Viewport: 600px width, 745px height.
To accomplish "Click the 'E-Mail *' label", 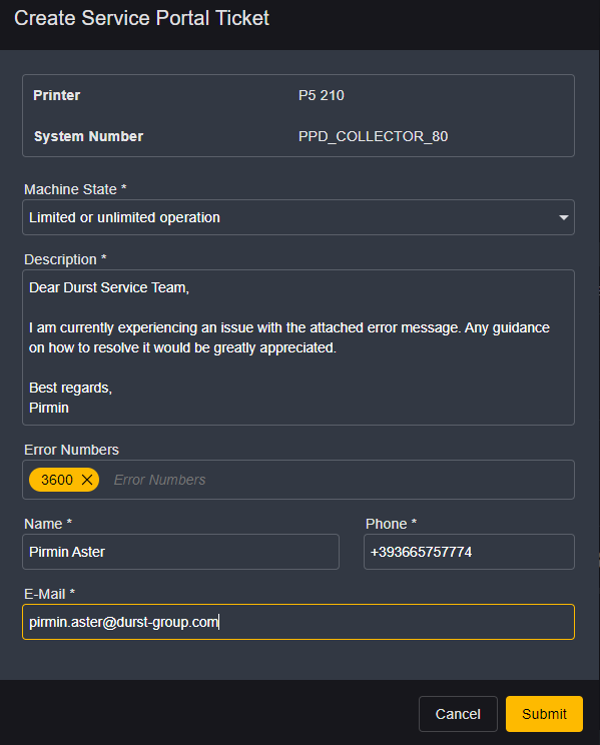I will (x=50, y=594).
